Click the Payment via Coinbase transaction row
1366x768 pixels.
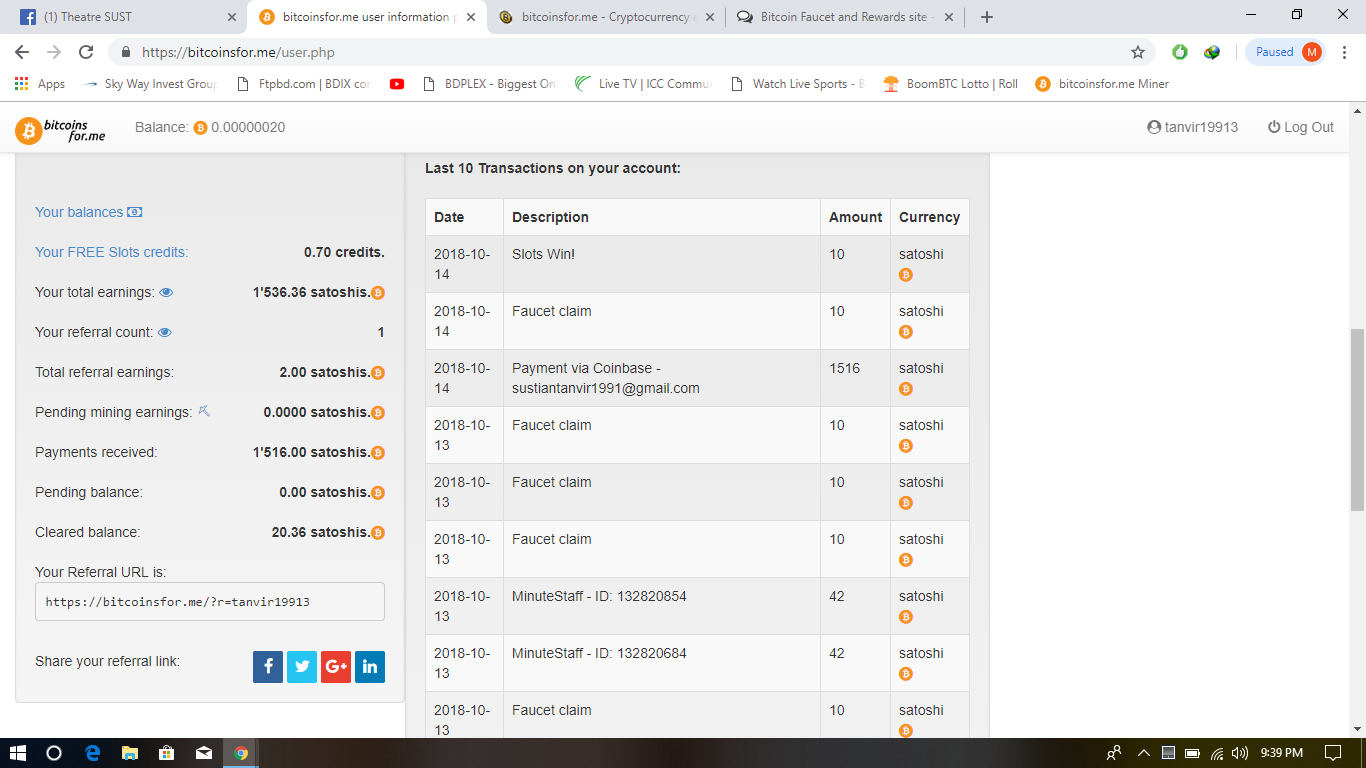pos(697,378)
